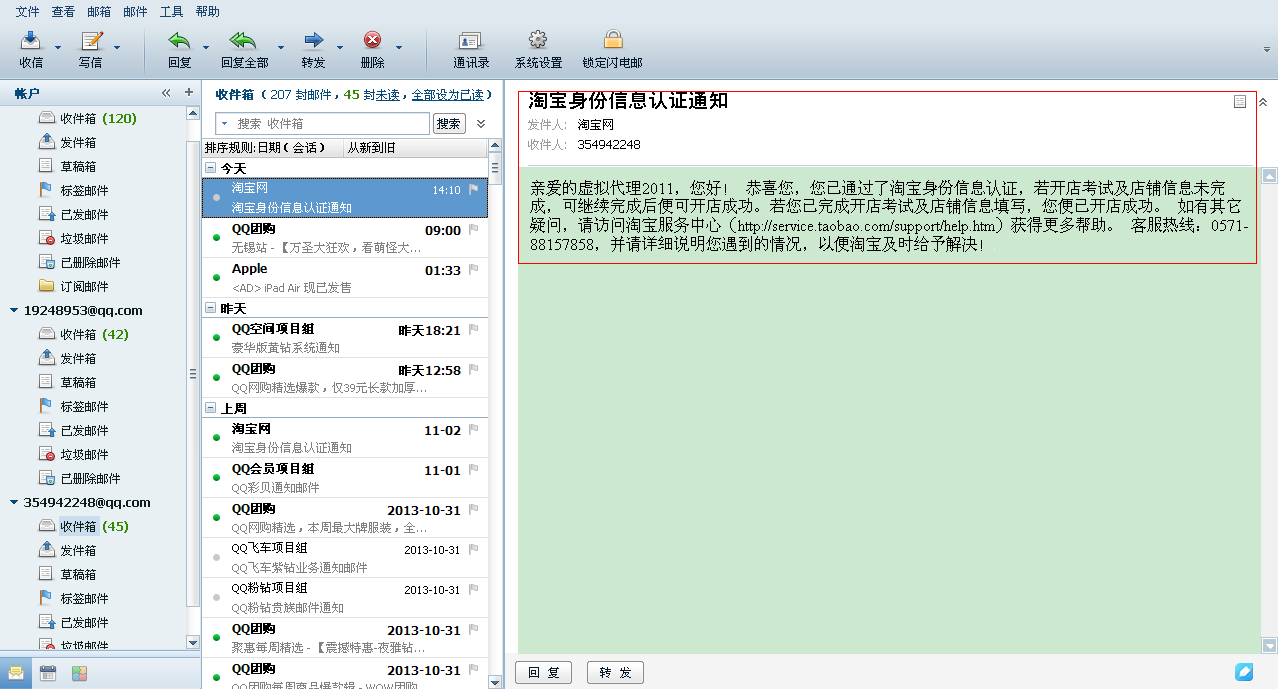Toggle unread dot on QQ团购 昨天12:58 email
The image size is (1278, 689).
click(x=217, y=377)
